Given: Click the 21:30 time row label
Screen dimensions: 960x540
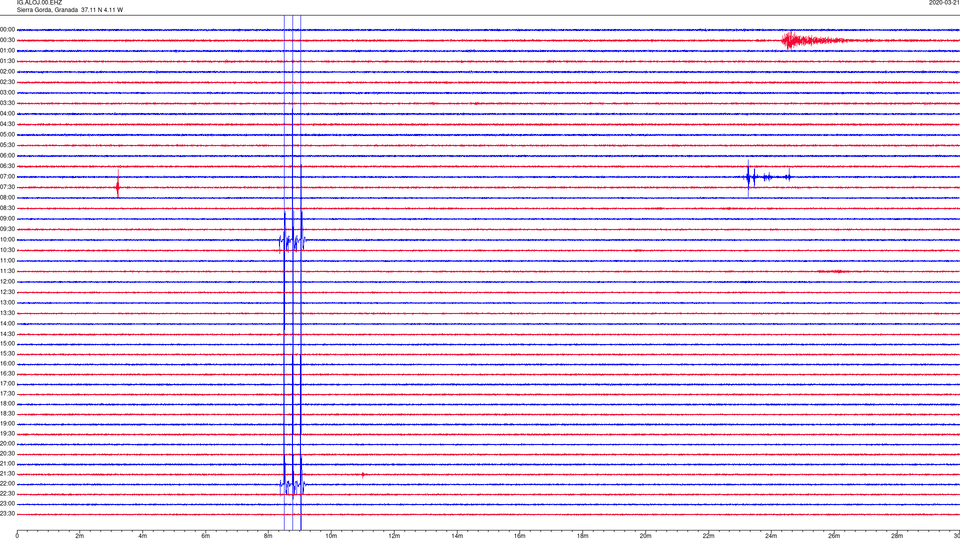Looking at the screenshot, I should (x=7, y=474).
